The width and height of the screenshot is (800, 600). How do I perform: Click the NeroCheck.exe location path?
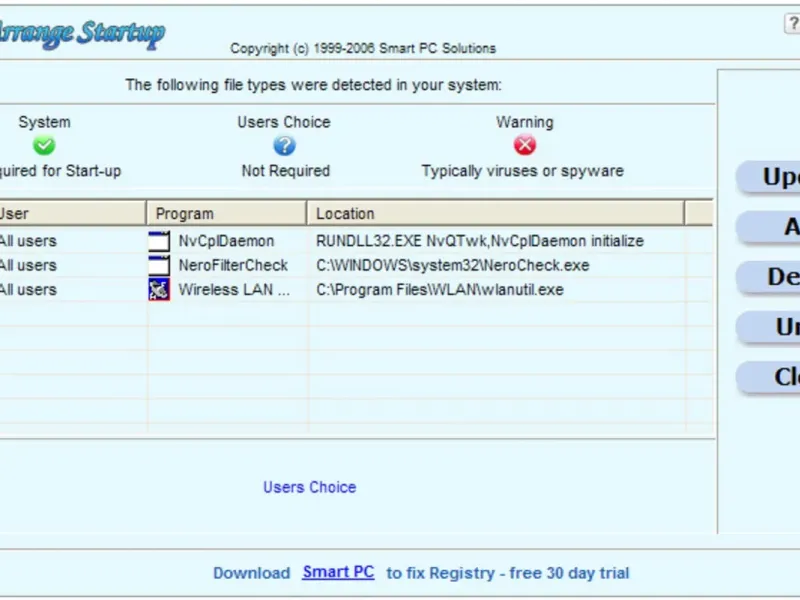tap(453, 265)
